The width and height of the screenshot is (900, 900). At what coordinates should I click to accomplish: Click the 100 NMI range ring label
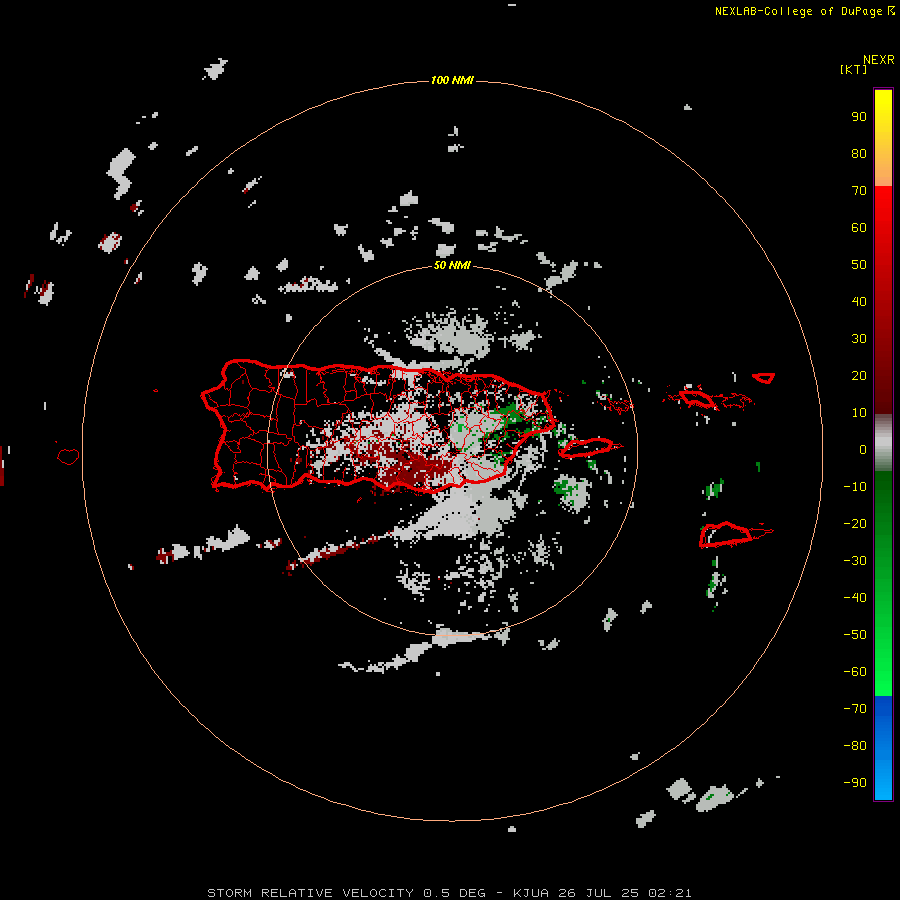click(x=452, y=80)
